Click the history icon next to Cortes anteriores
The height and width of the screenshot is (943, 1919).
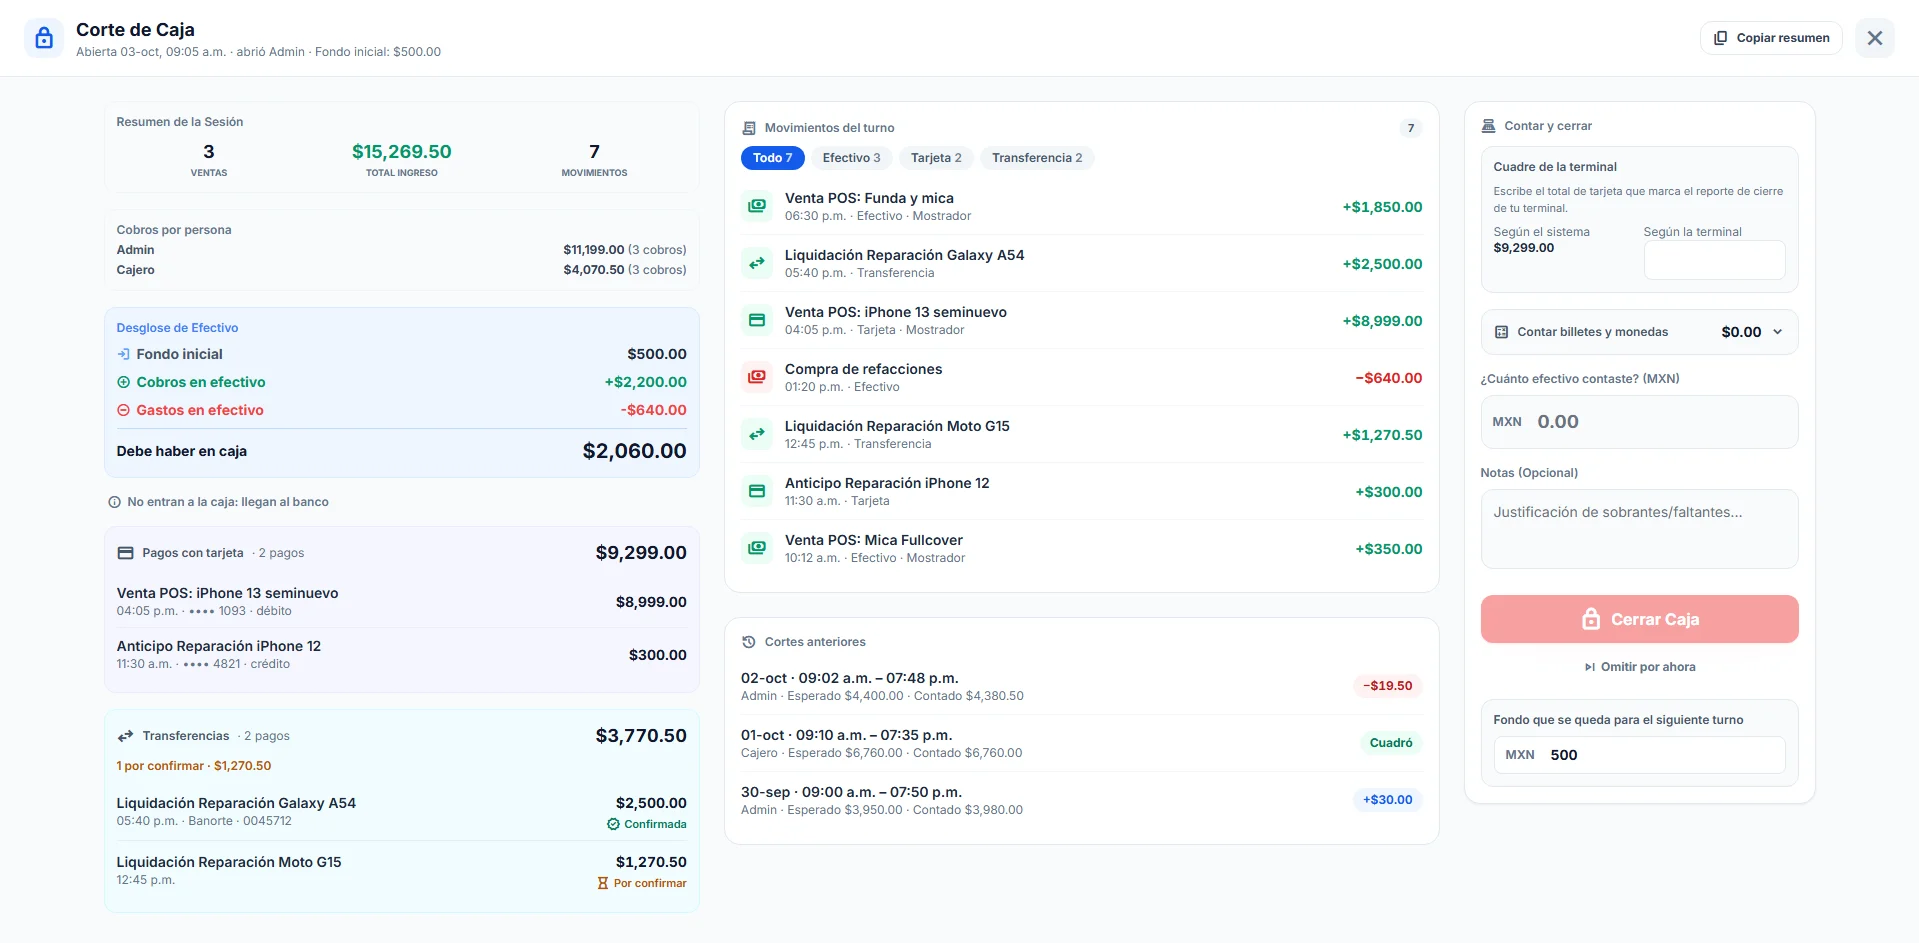[749, 642]
